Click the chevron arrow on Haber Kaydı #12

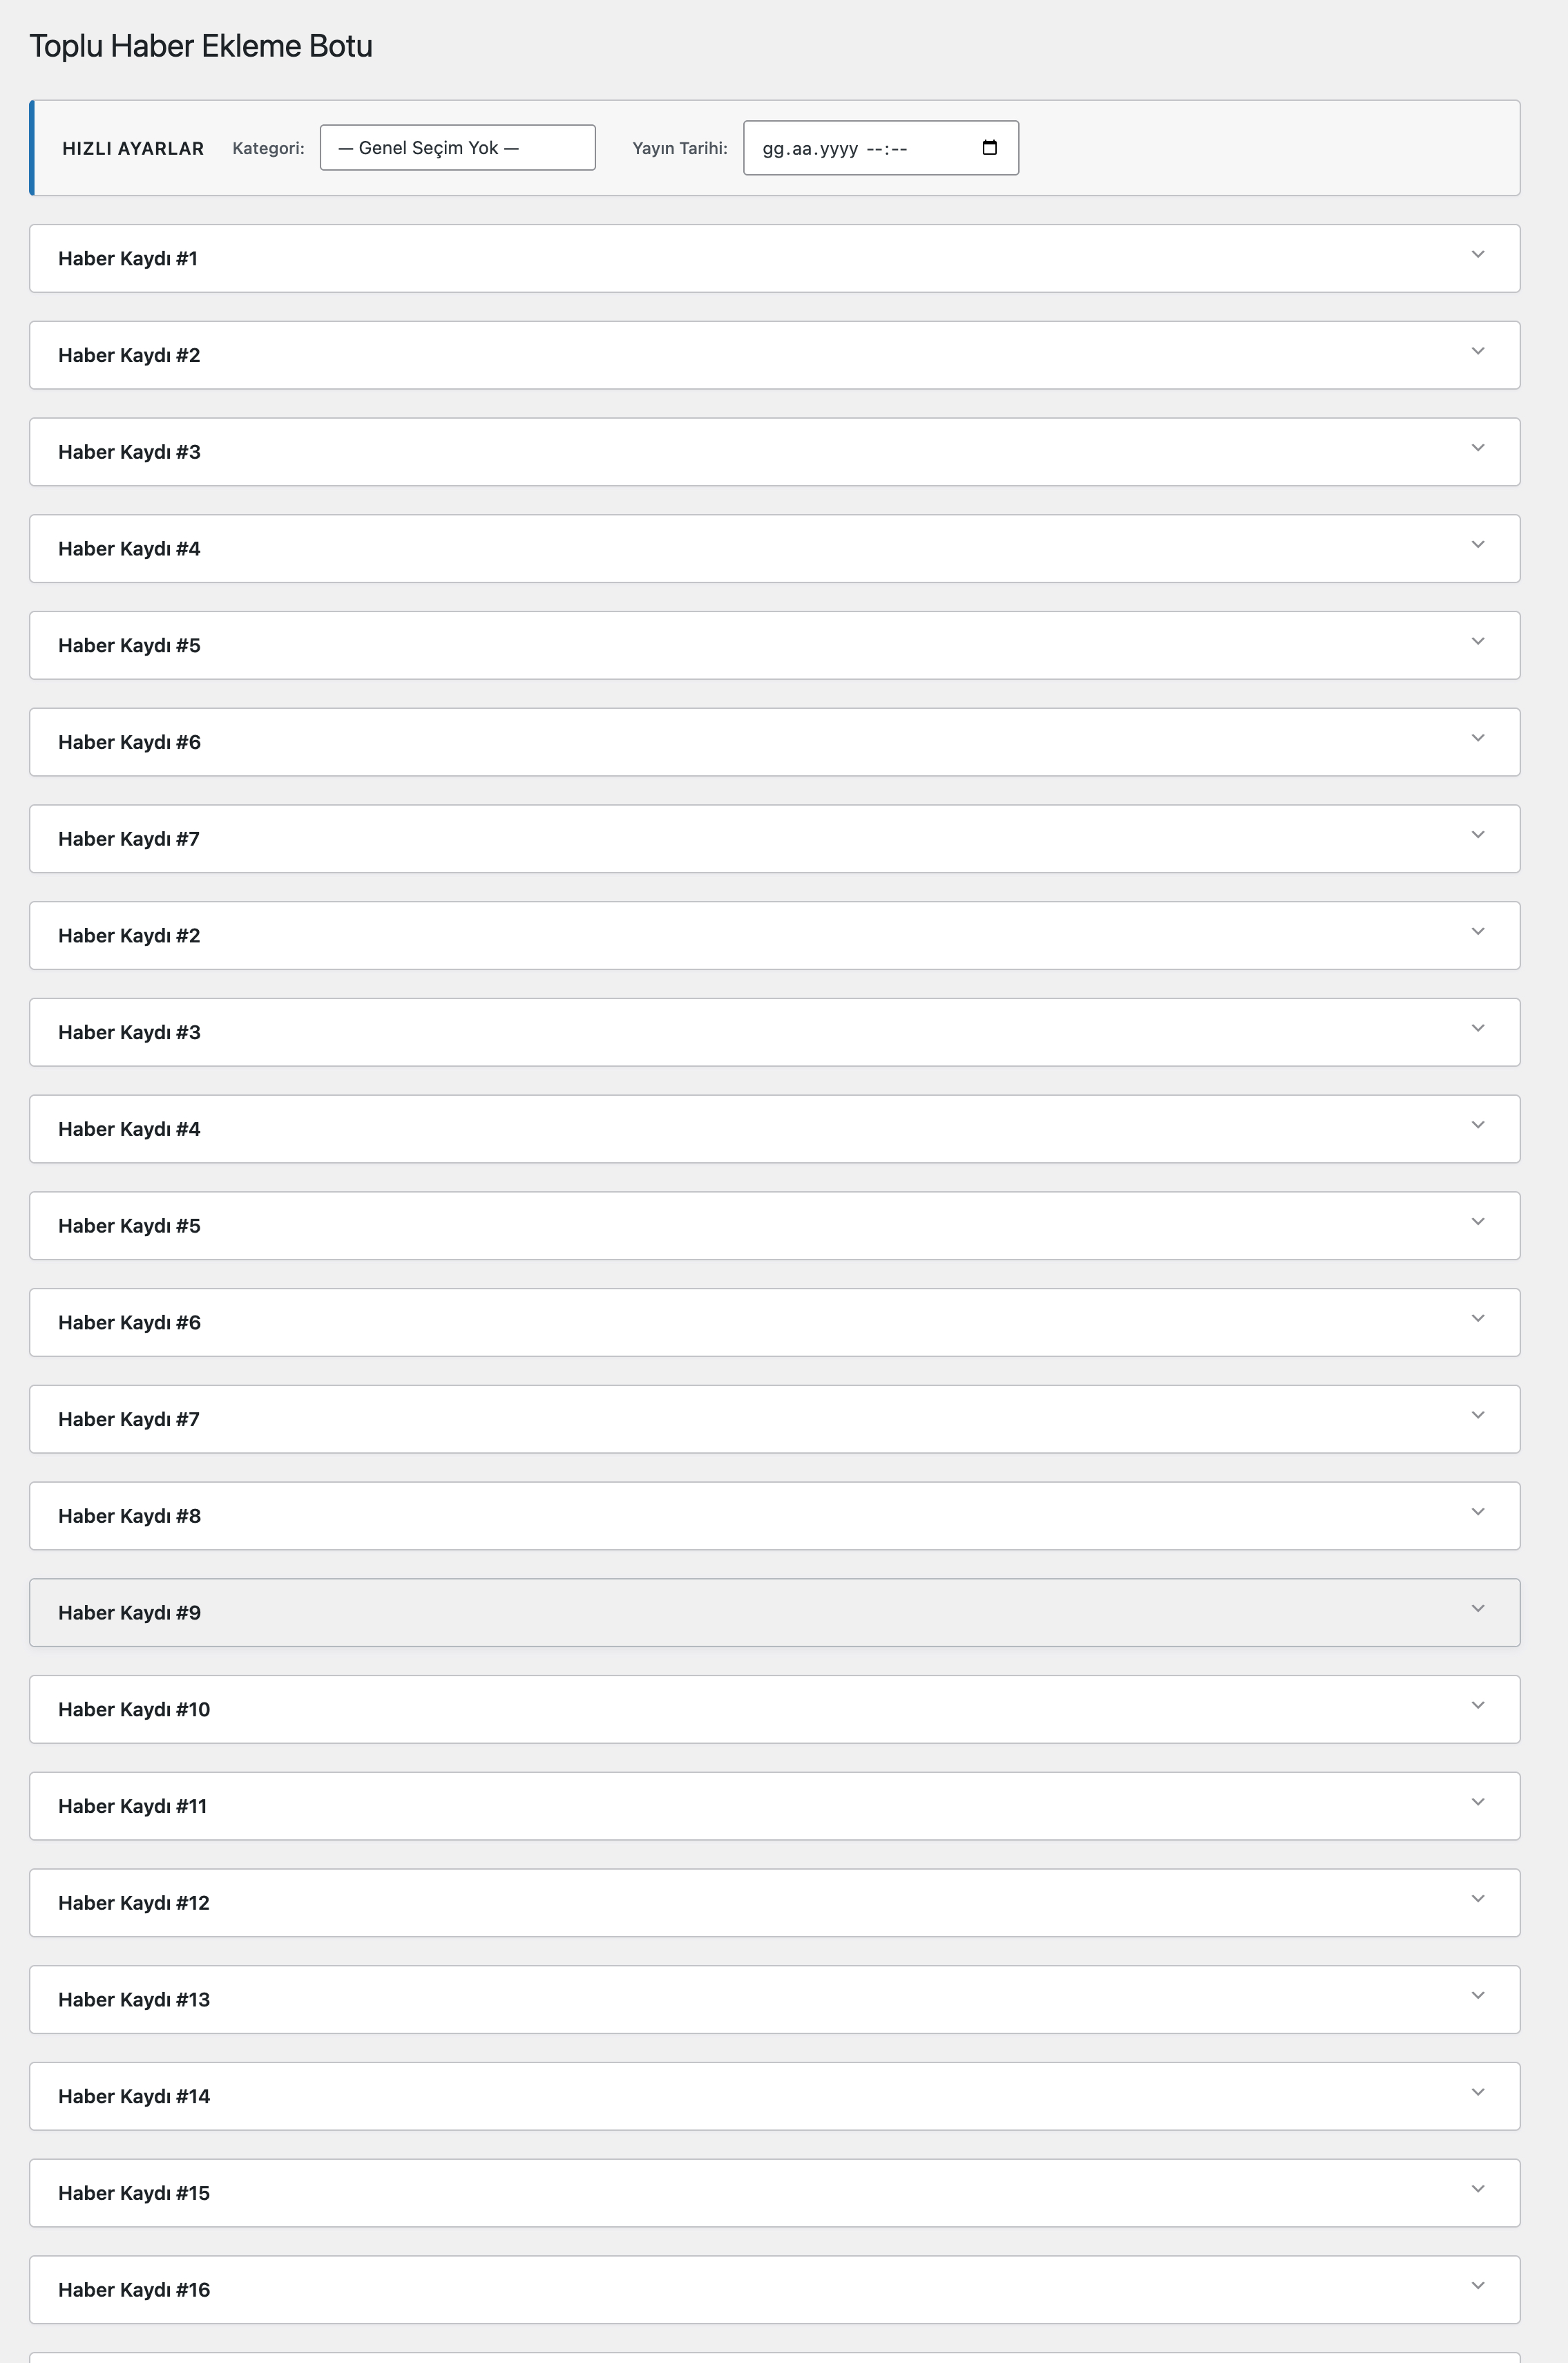[1477, 1898]
